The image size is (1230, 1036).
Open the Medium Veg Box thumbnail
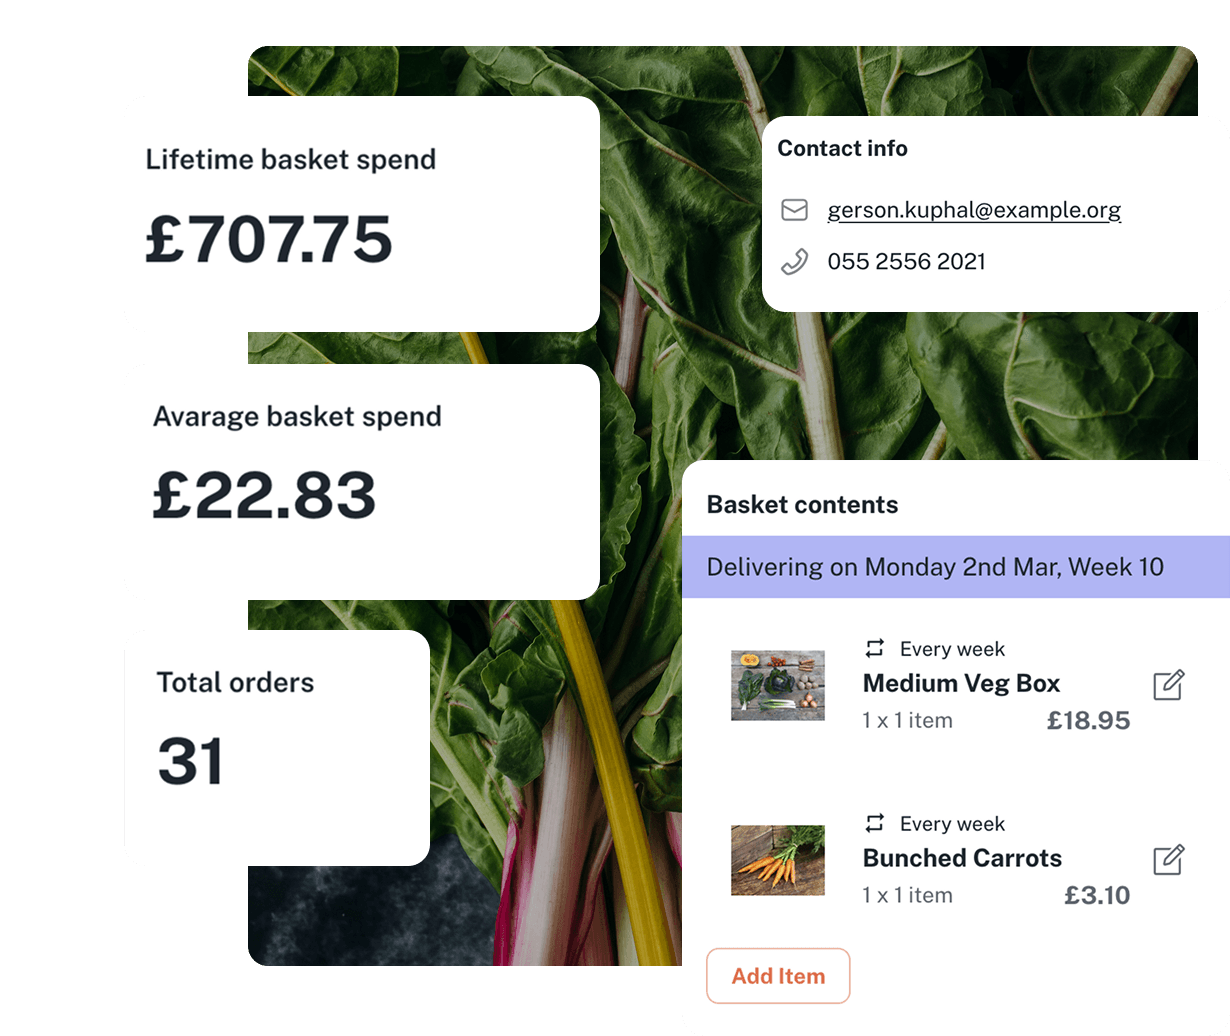tap(778, 685)
